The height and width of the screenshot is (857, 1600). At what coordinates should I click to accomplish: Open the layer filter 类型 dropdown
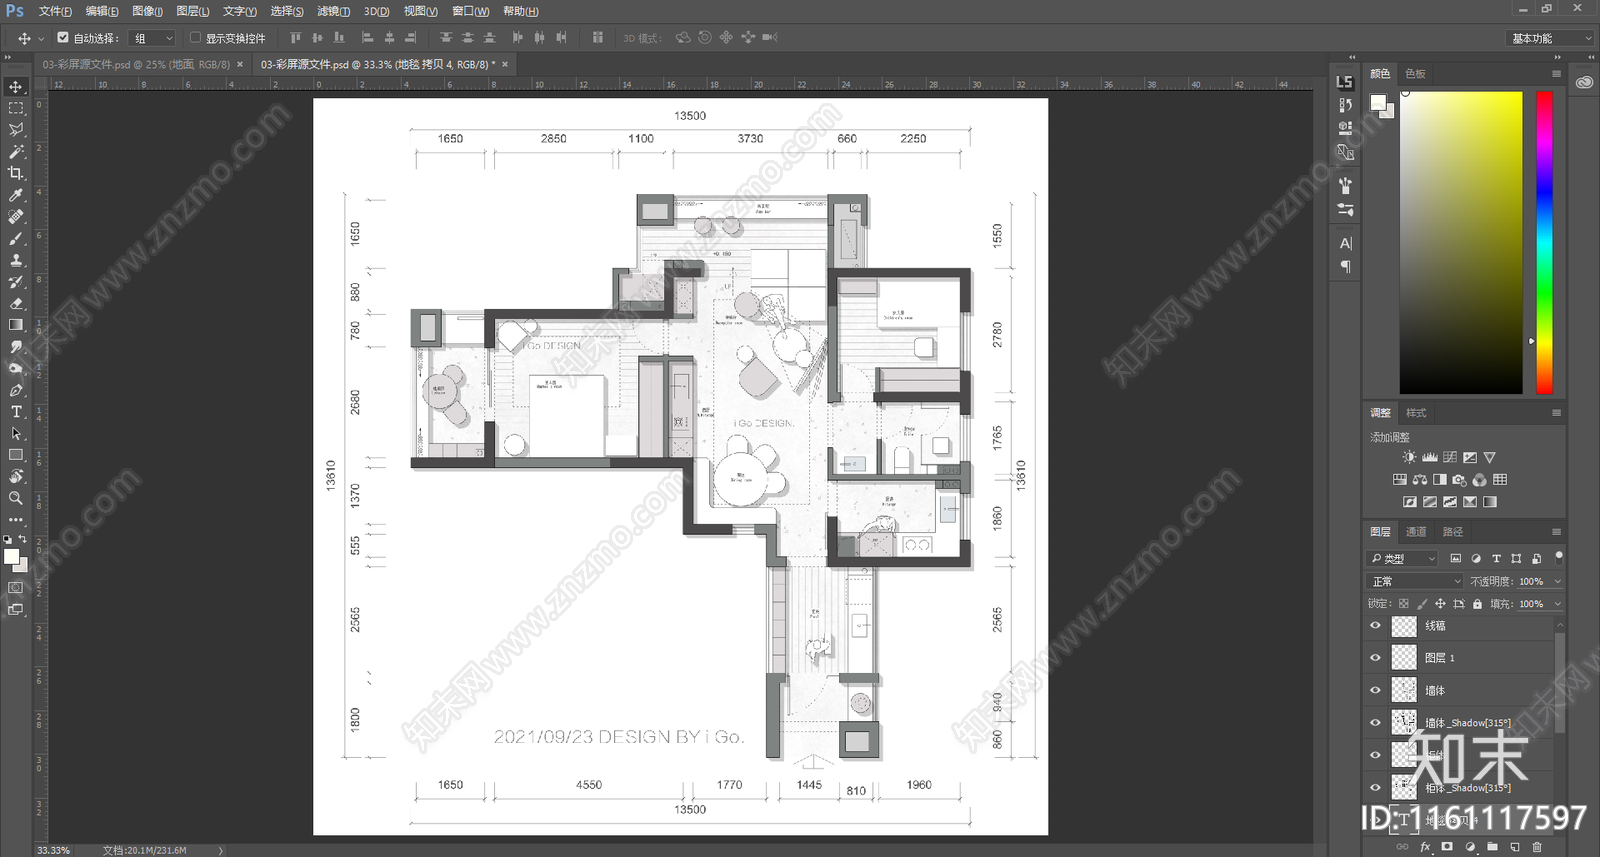coord(1403,558)
